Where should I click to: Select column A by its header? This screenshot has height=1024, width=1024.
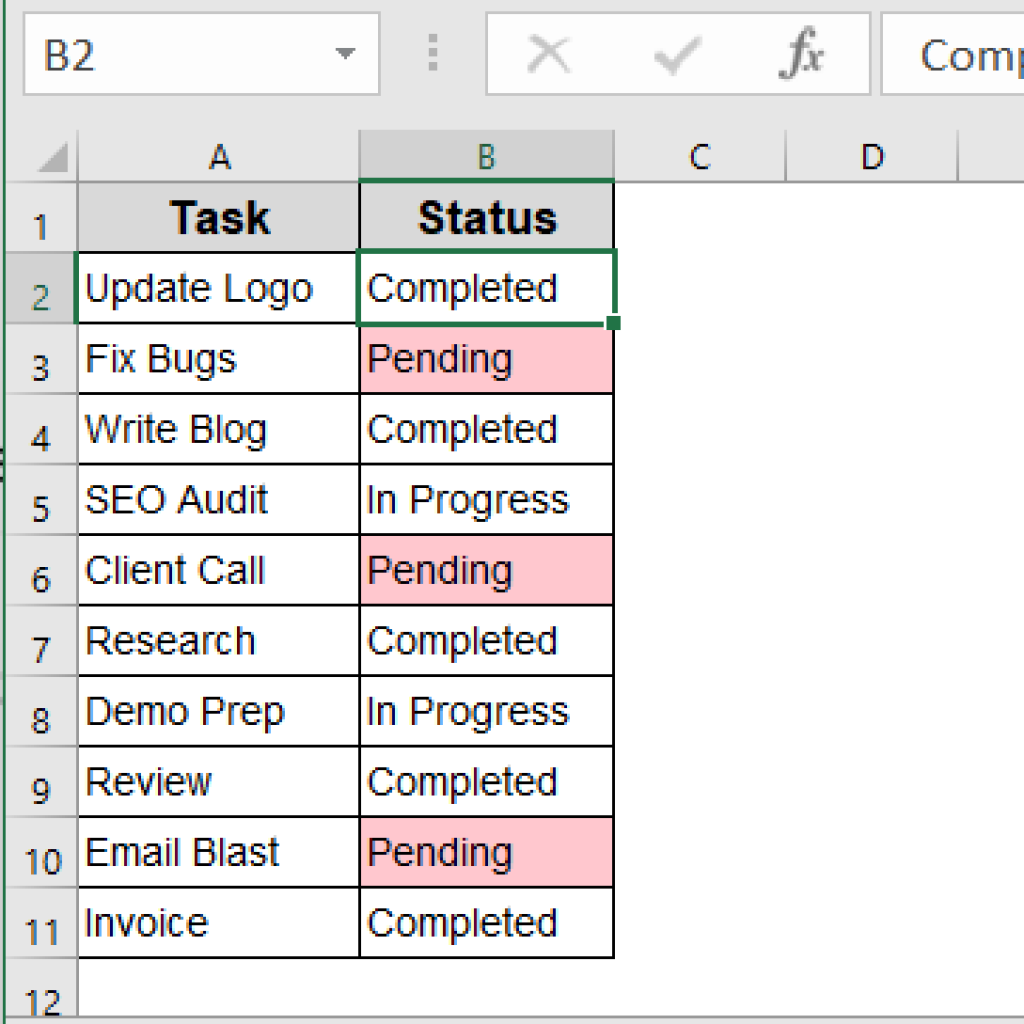pyautogui.click(x=218, y=157)
